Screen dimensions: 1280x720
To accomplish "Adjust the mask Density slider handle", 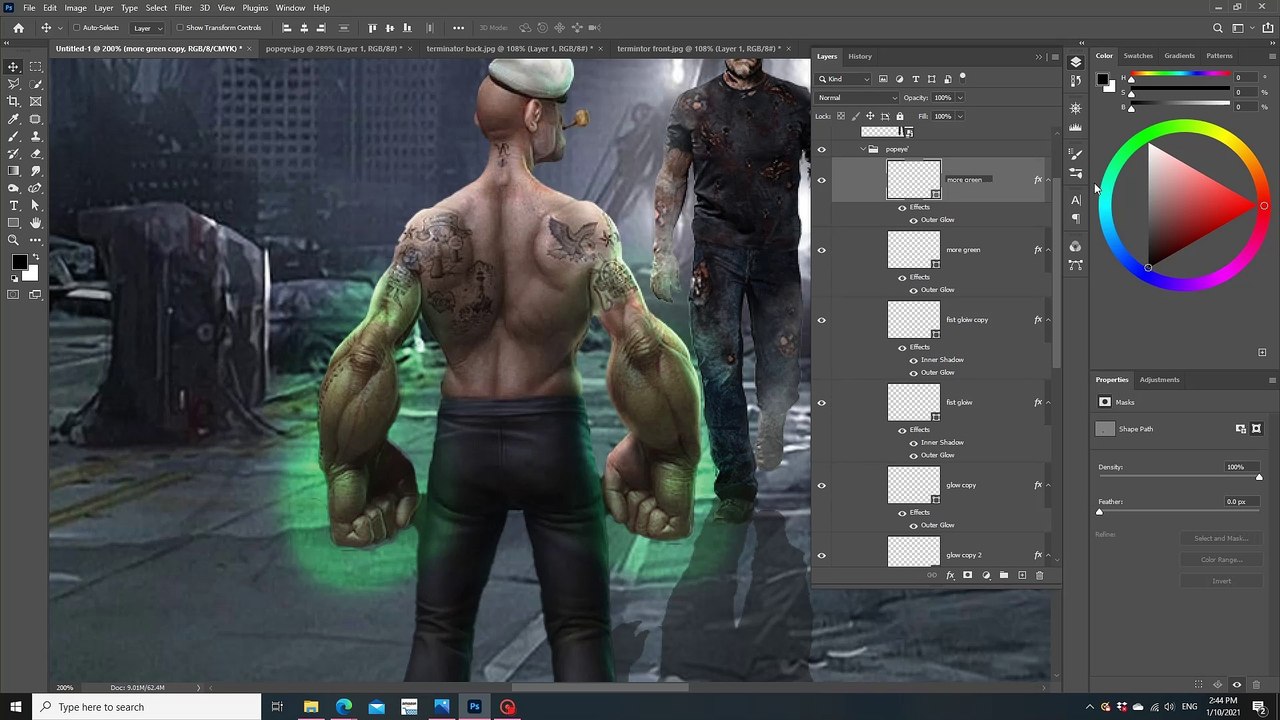I will tap(1259, 477).
